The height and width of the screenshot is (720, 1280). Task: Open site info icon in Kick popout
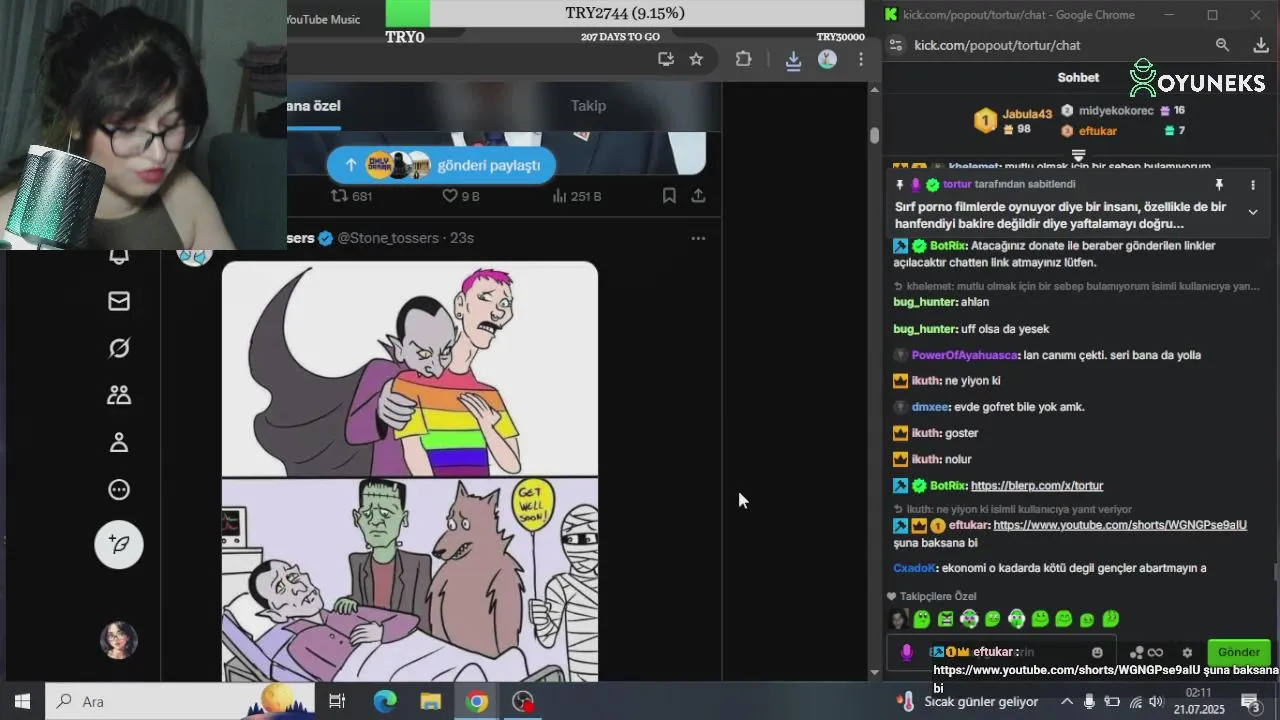pyautogui.click(x=896, y=45)
